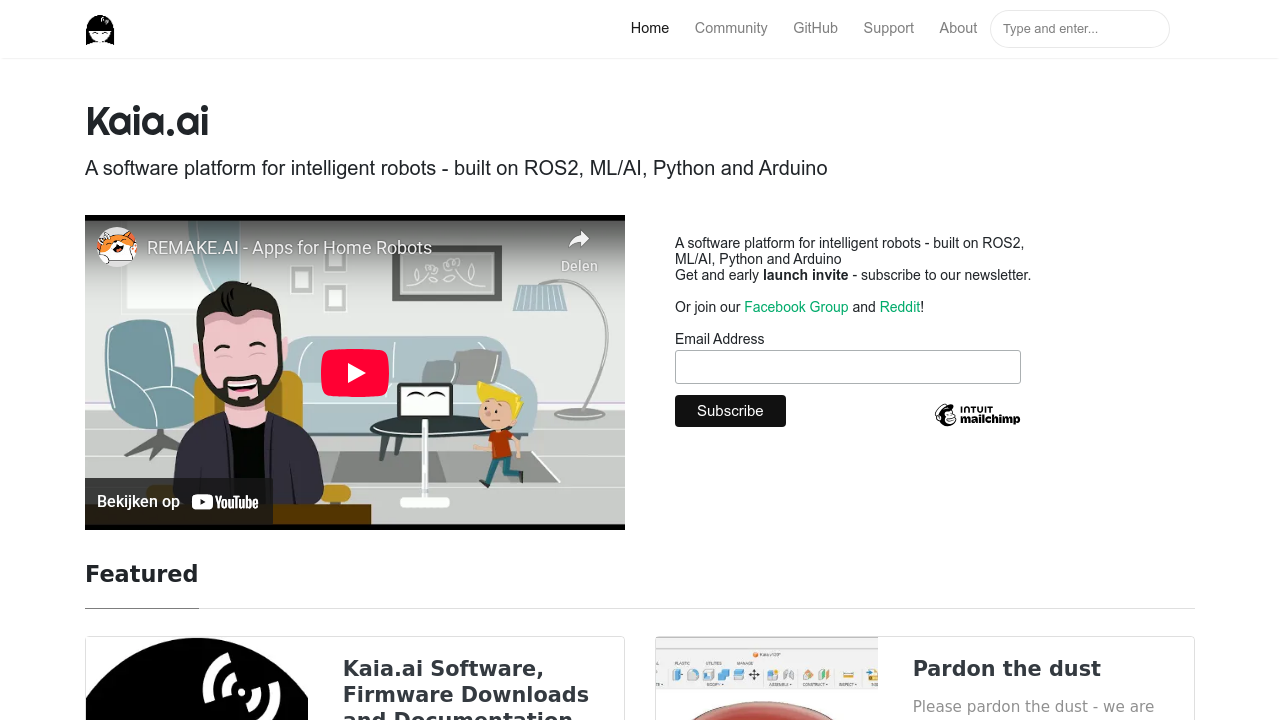Viewport: 1280px width, 720px height.
Task: Click the Facebook Group link
Action: (796, 307)
